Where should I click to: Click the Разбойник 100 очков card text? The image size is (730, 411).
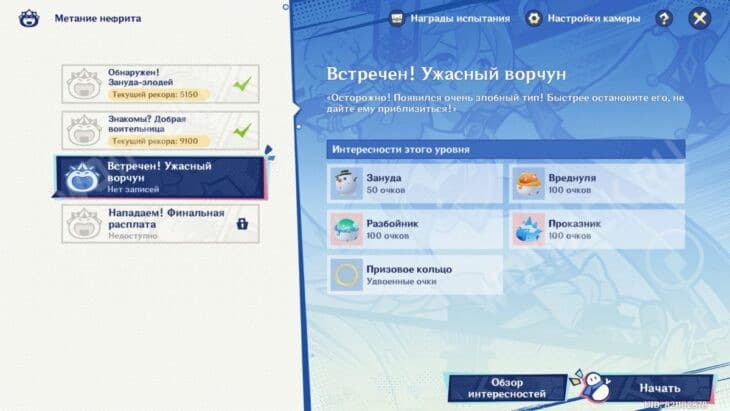[x=392, y=229]
